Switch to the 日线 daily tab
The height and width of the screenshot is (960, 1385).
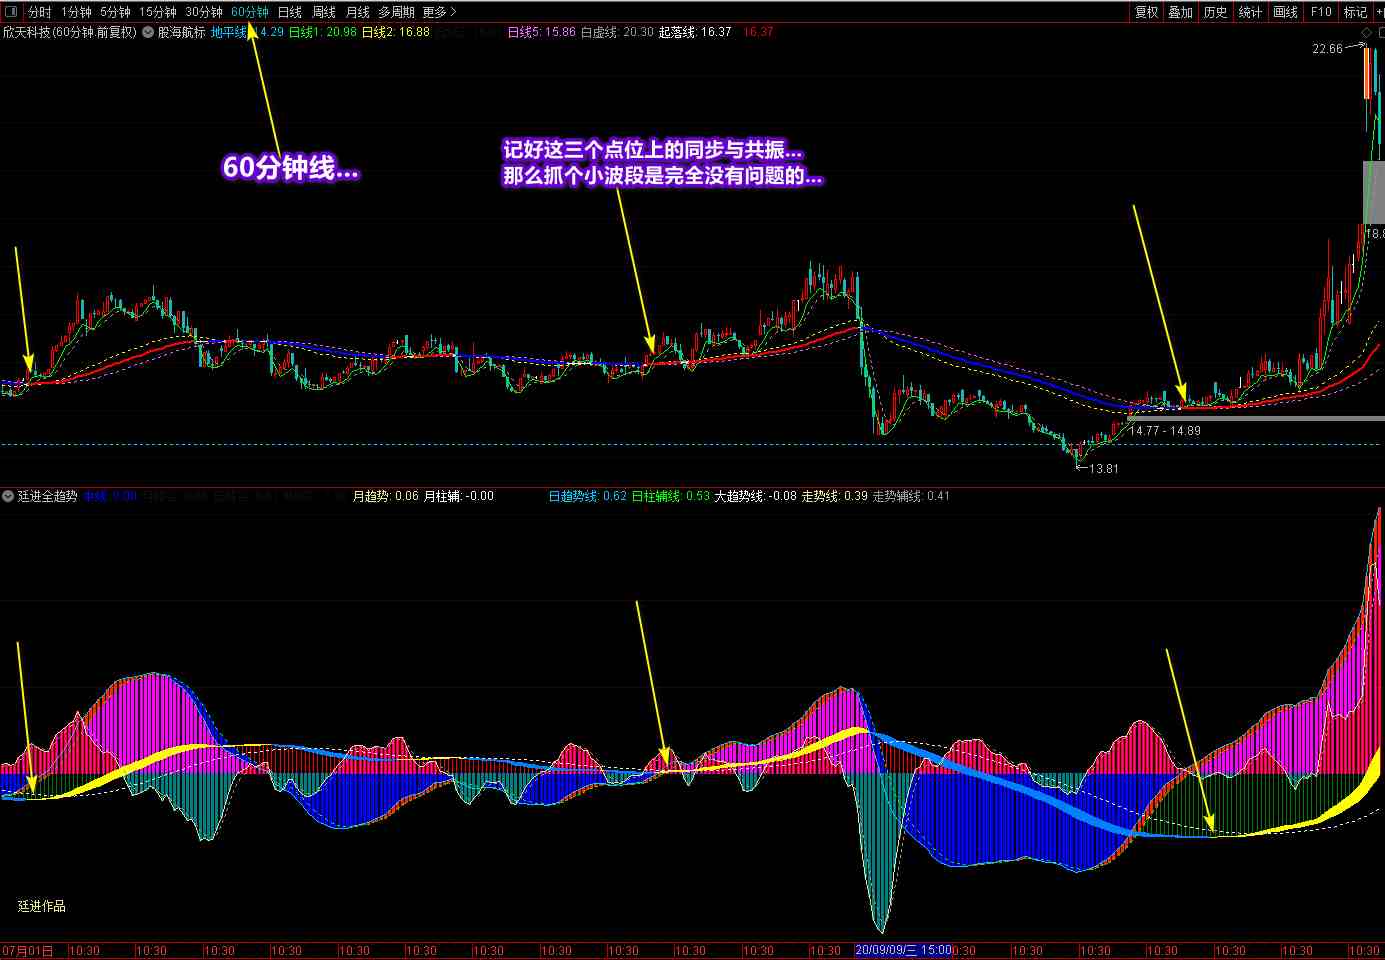289,12
